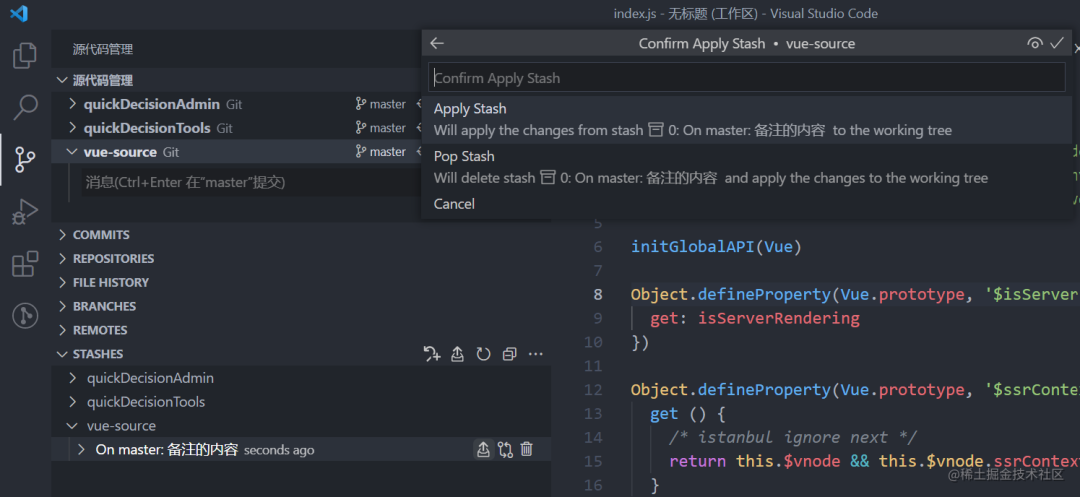Expand quickDecisionTools Git repository in source control
The height and width of the screenshot is (497, 1080).
click(x=72, y=128)
